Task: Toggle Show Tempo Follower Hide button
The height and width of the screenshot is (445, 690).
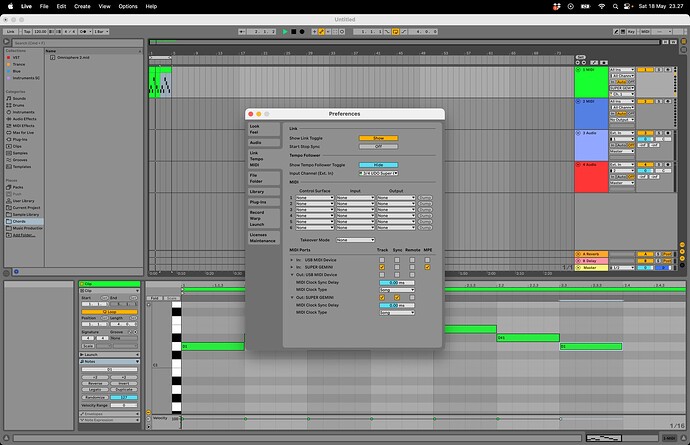Action: (378, 165)
